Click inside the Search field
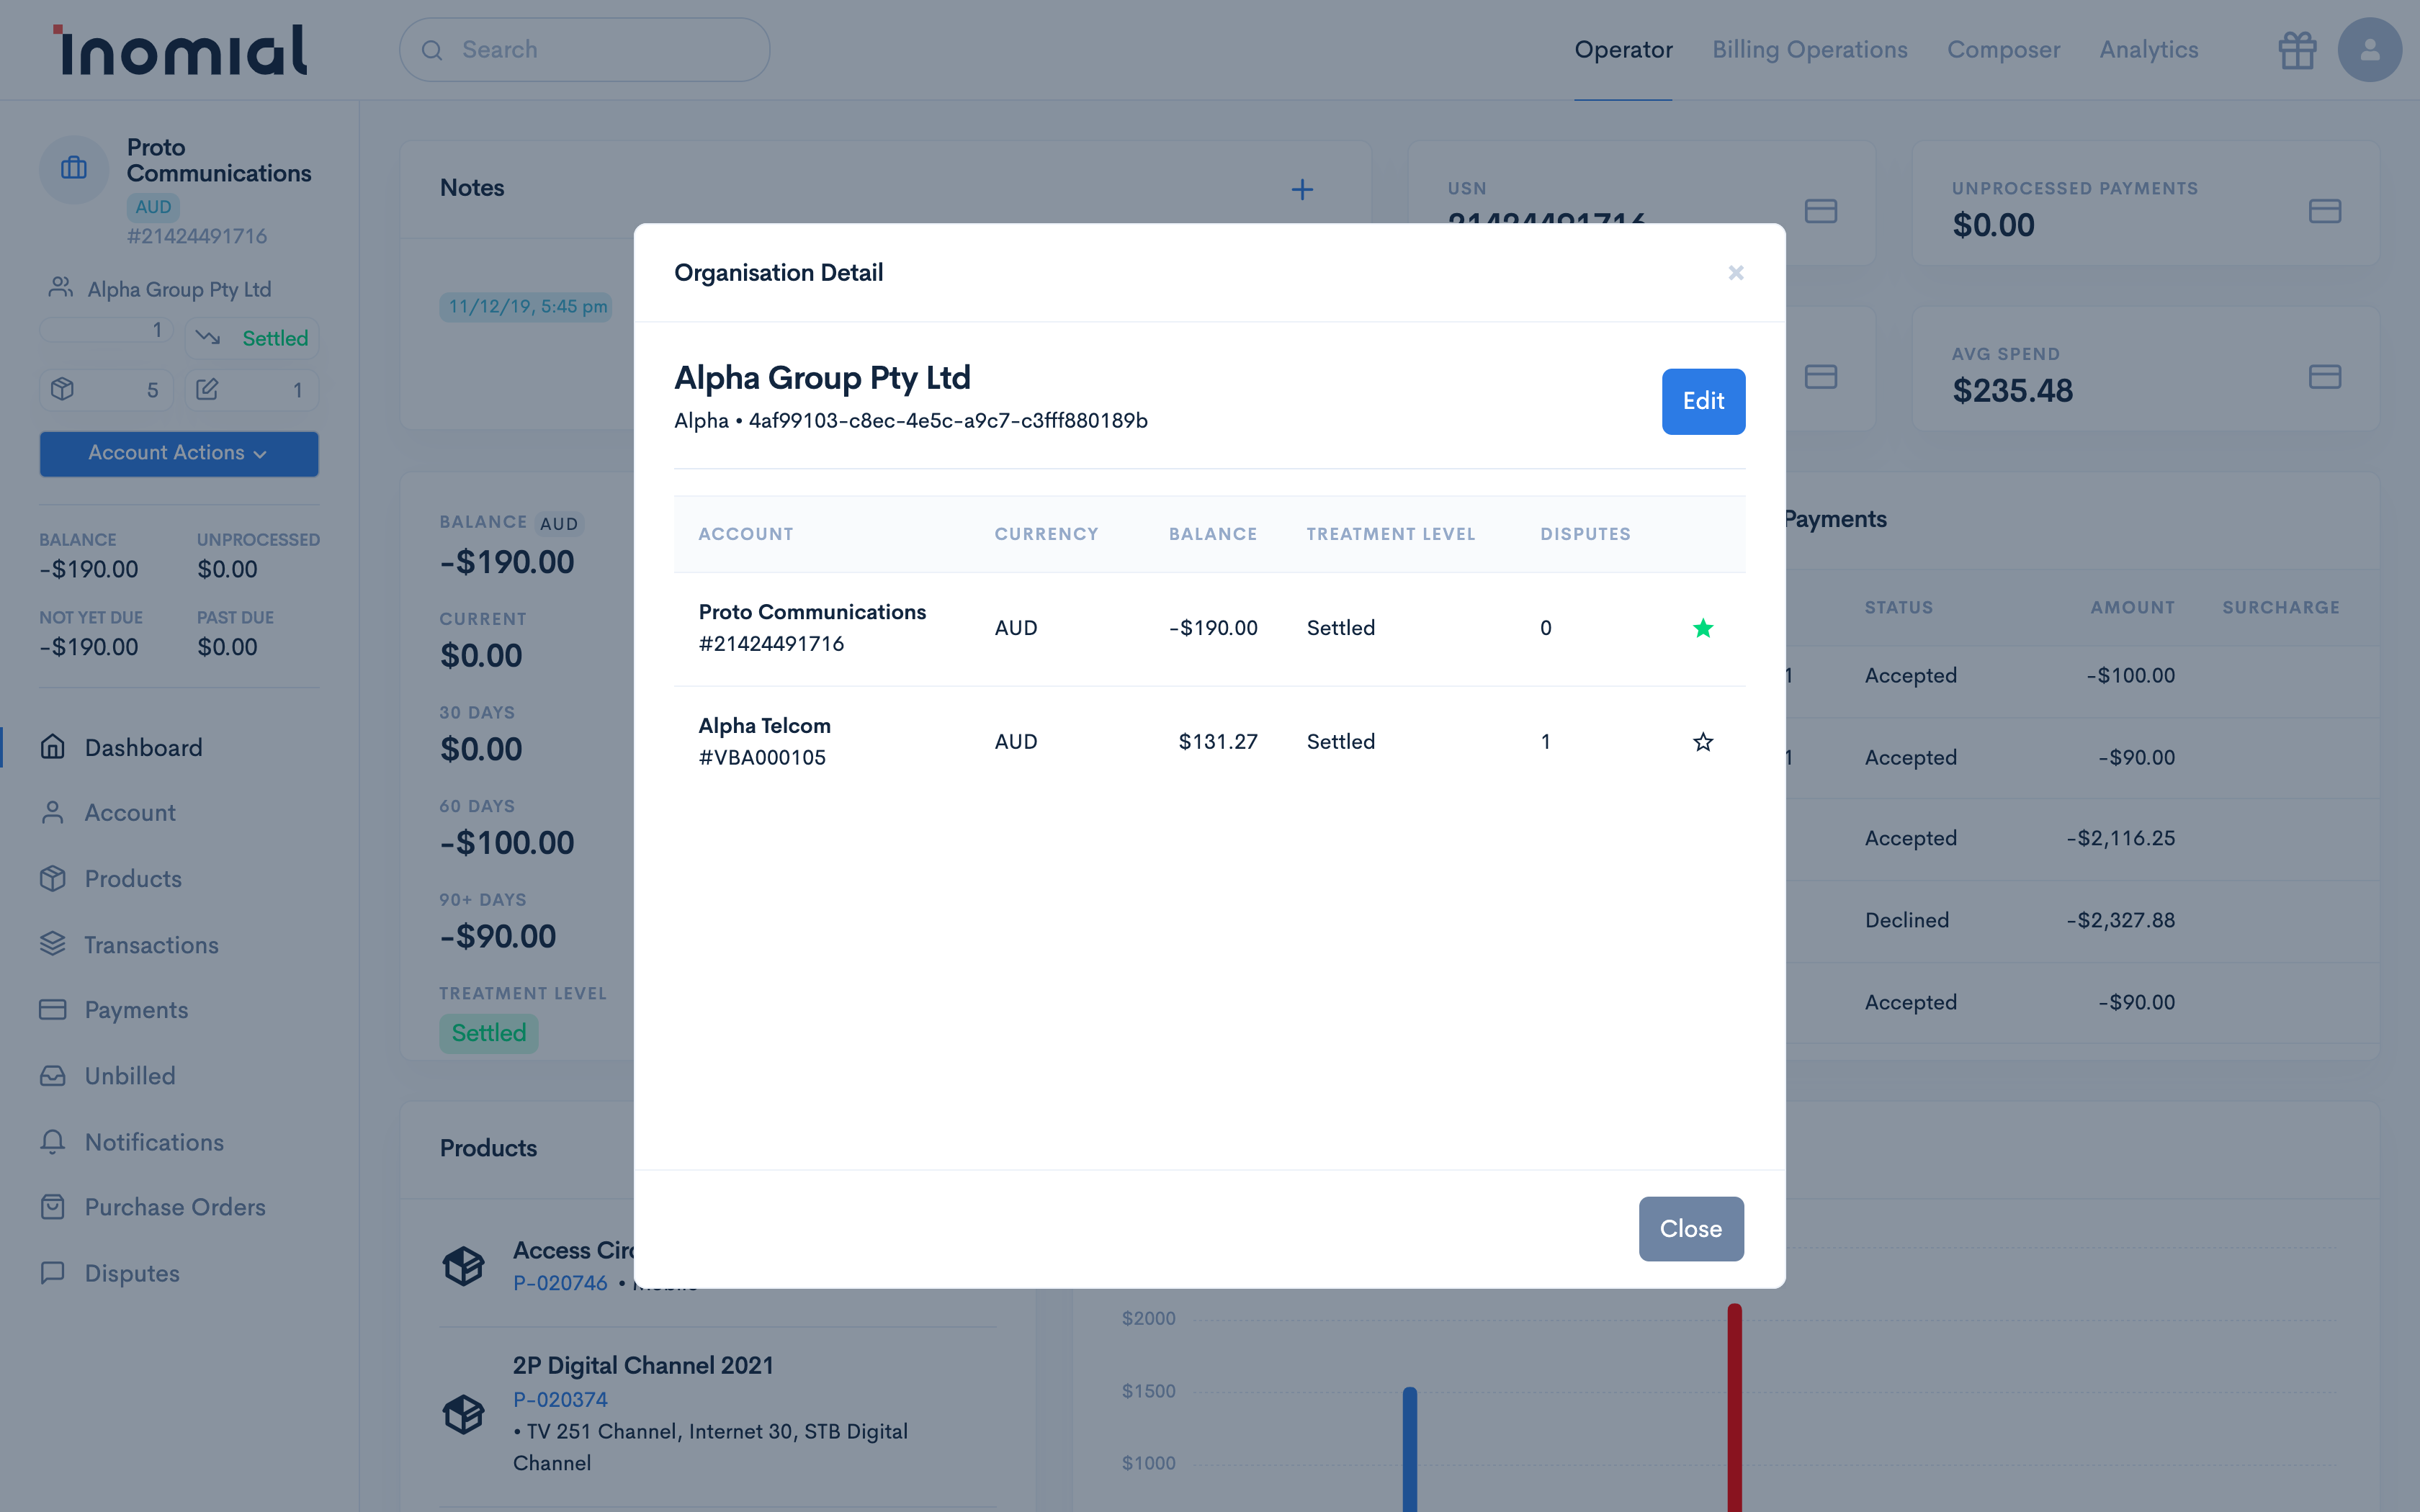Viewport: 2420px width, 1512px height. (x=585, y=50)
